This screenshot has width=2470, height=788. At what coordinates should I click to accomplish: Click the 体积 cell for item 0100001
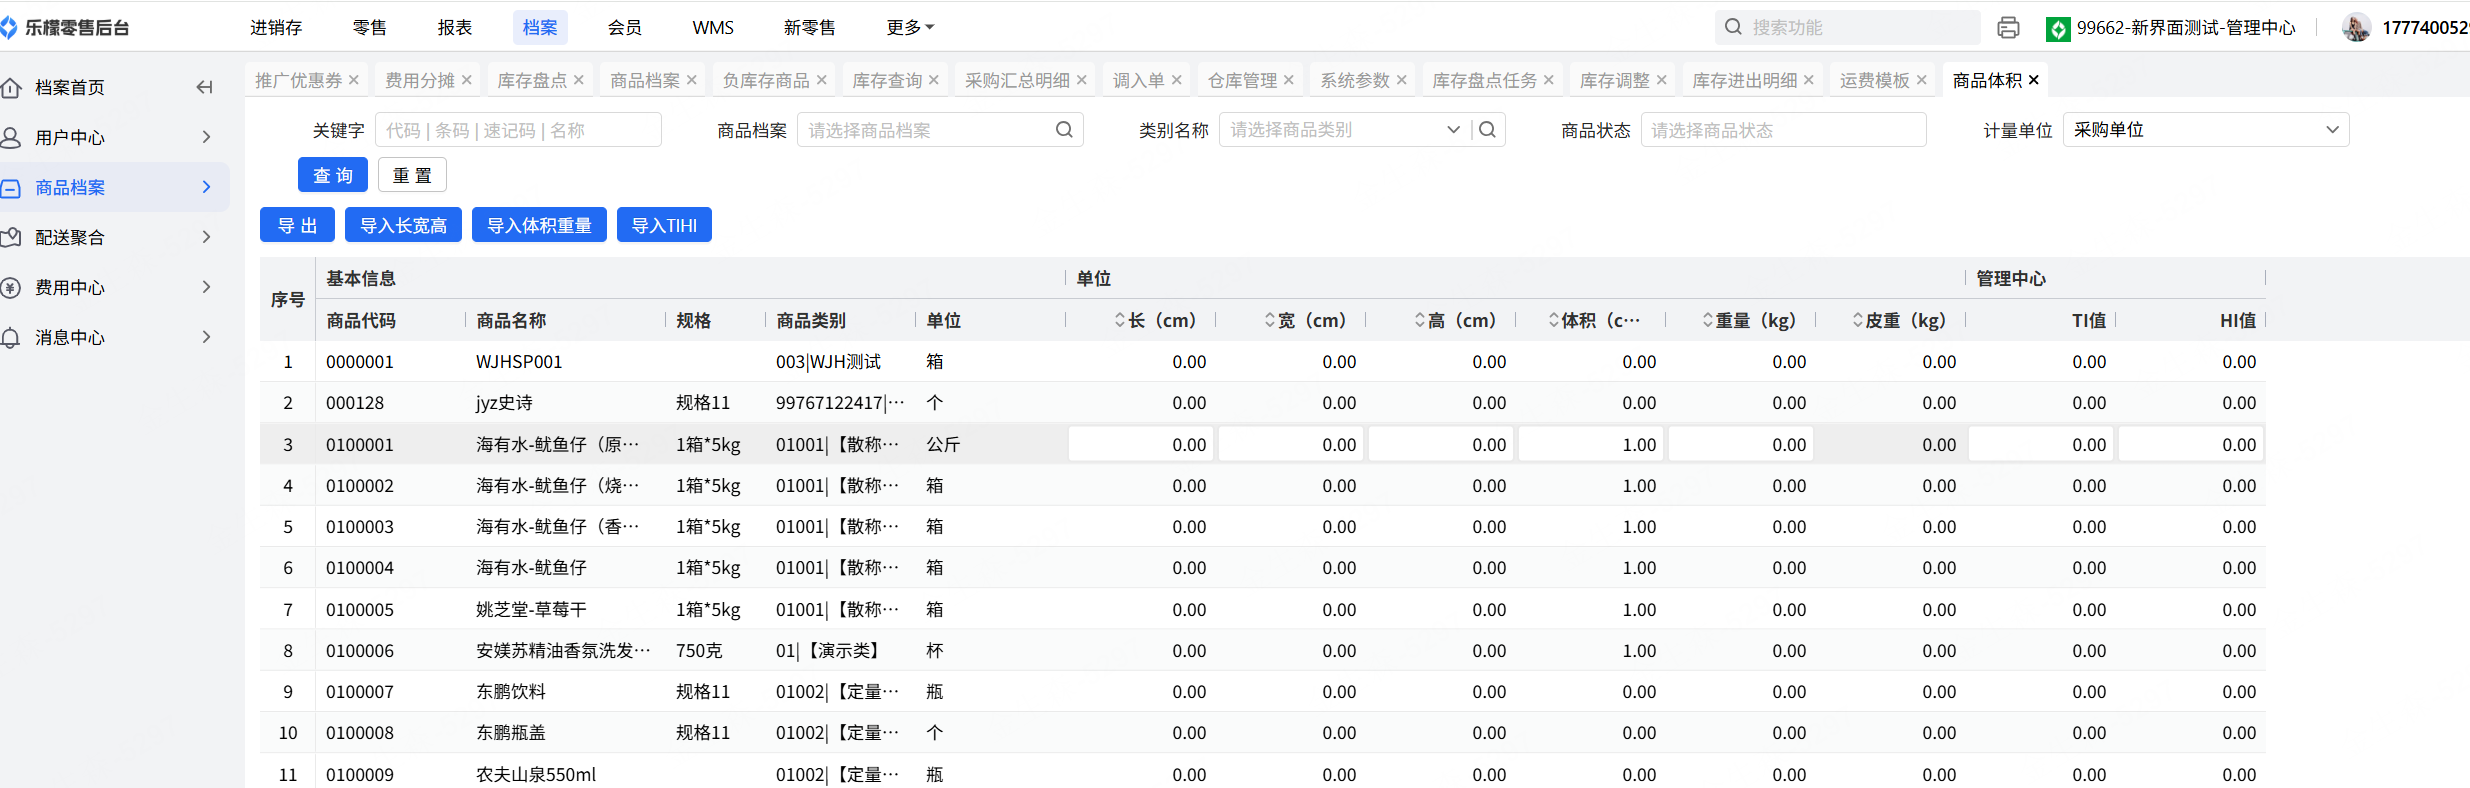(1590, 445)
